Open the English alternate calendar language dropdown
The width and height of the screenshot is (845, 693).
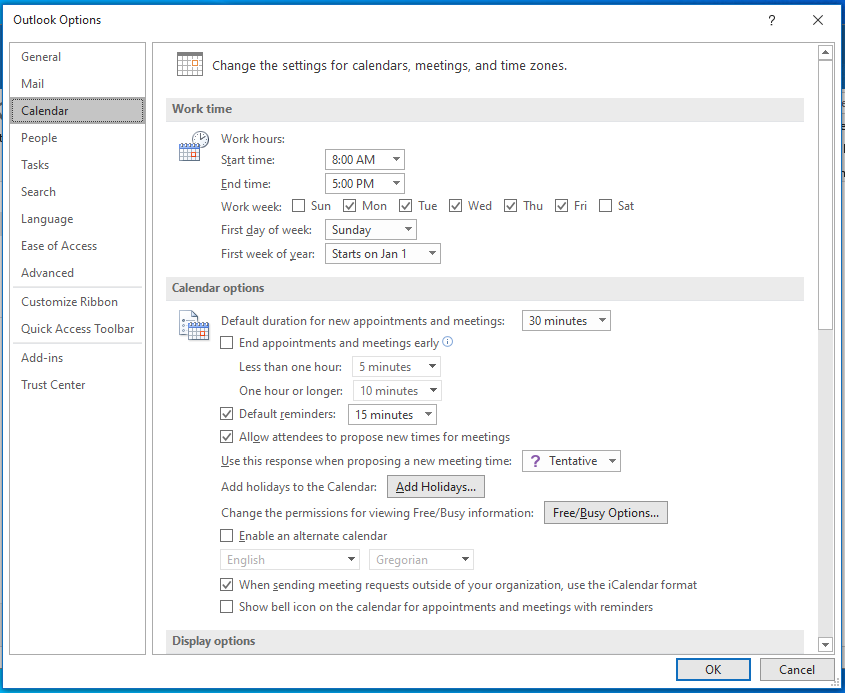tap(290, 559)
